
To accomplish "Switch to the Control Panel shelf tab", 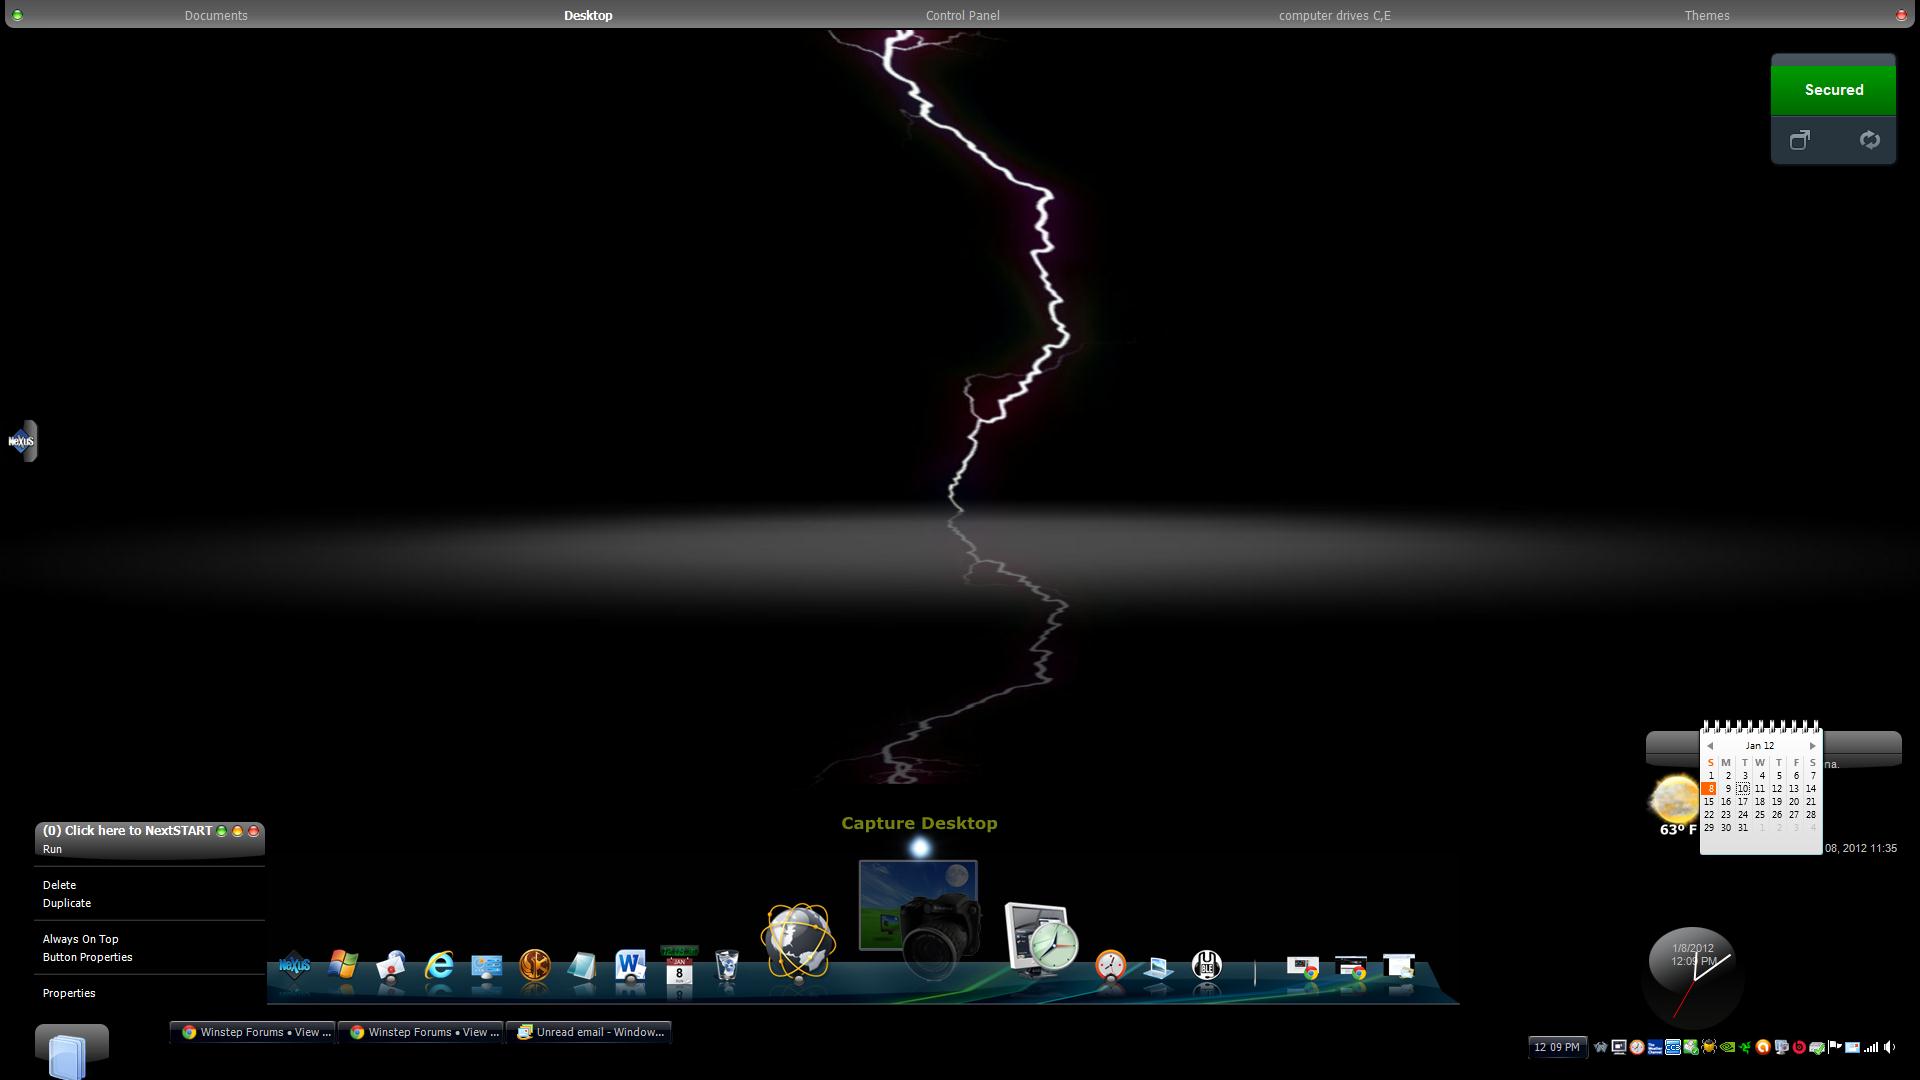I will point(962,15).
